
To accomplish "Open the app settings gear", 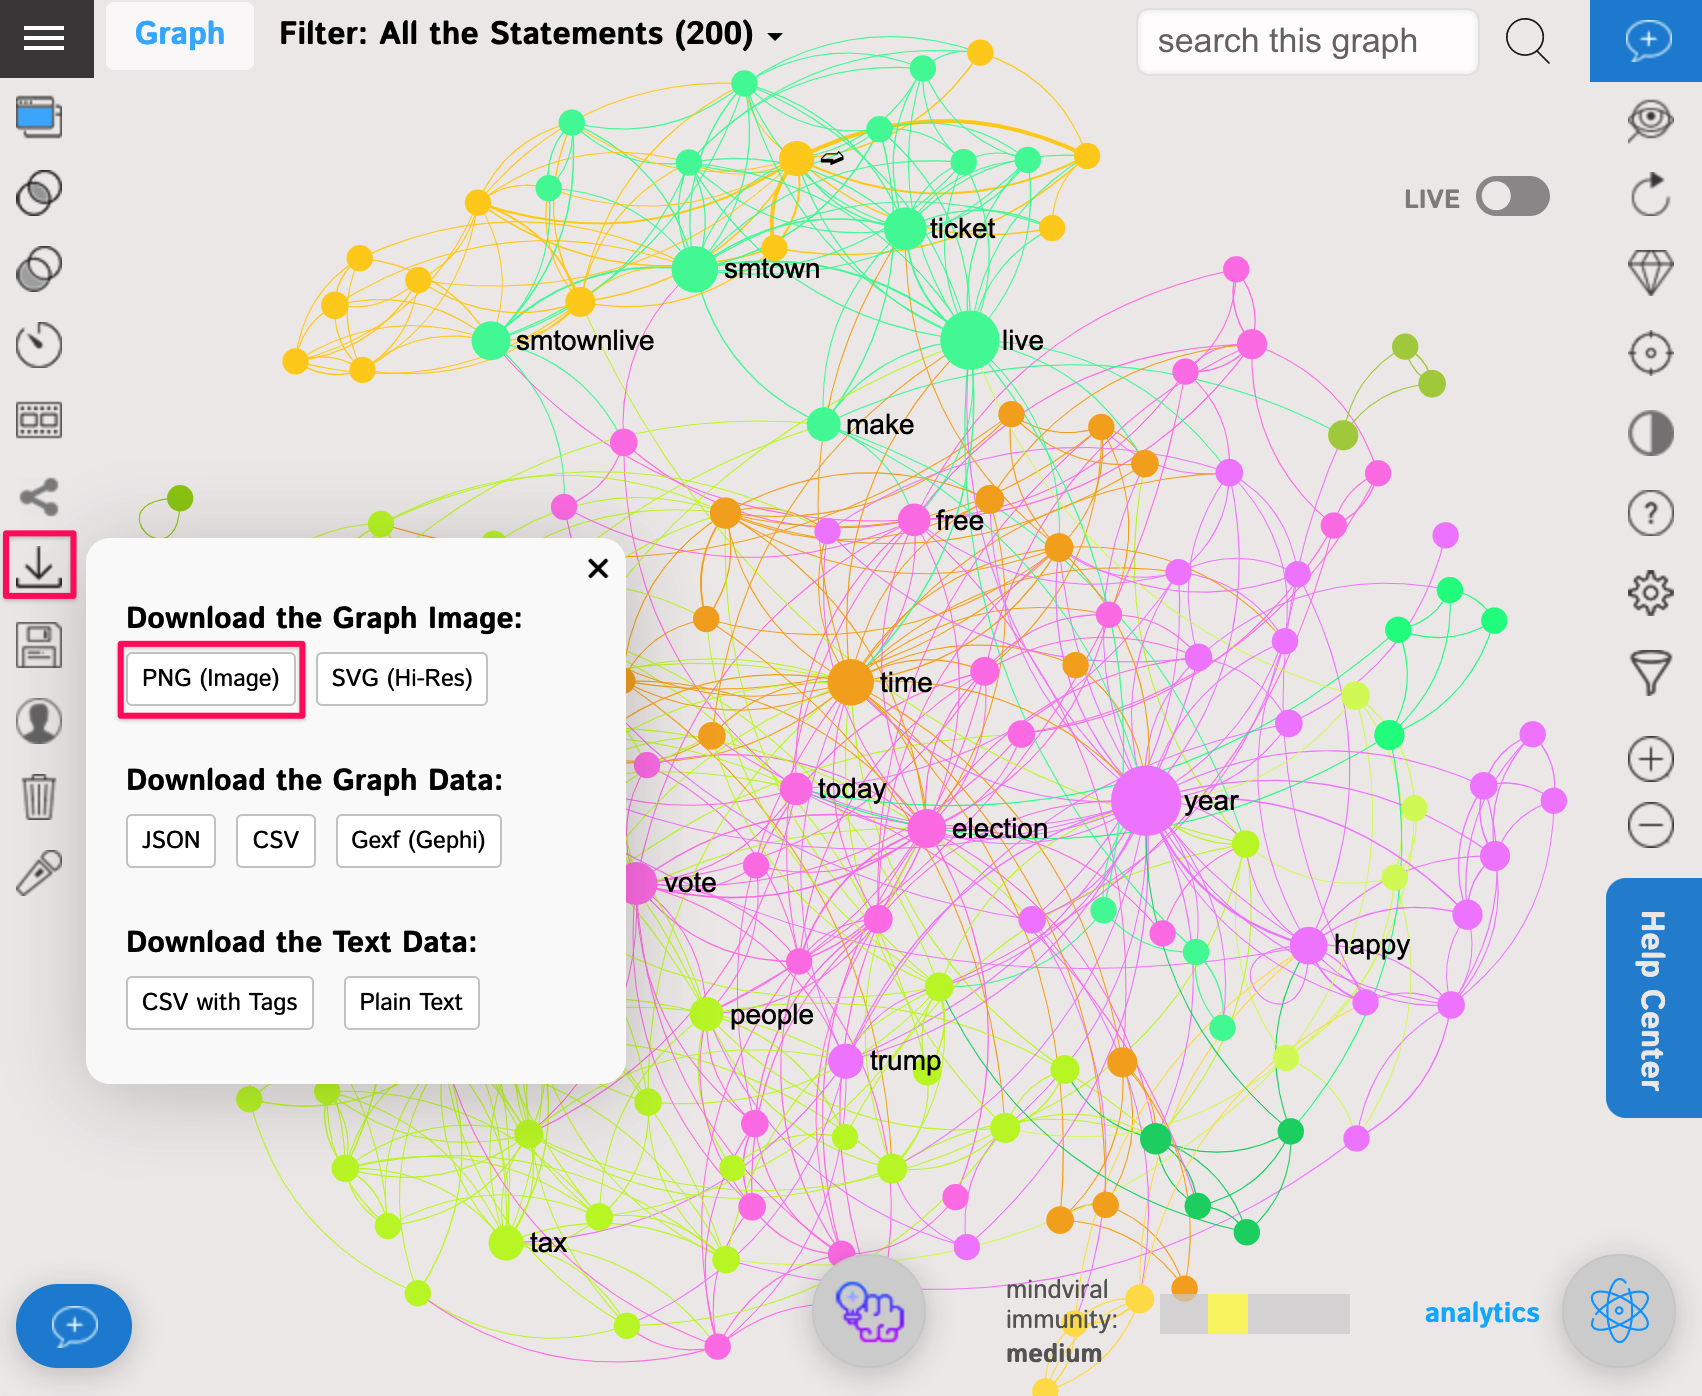I will (x=1650, y=591).
